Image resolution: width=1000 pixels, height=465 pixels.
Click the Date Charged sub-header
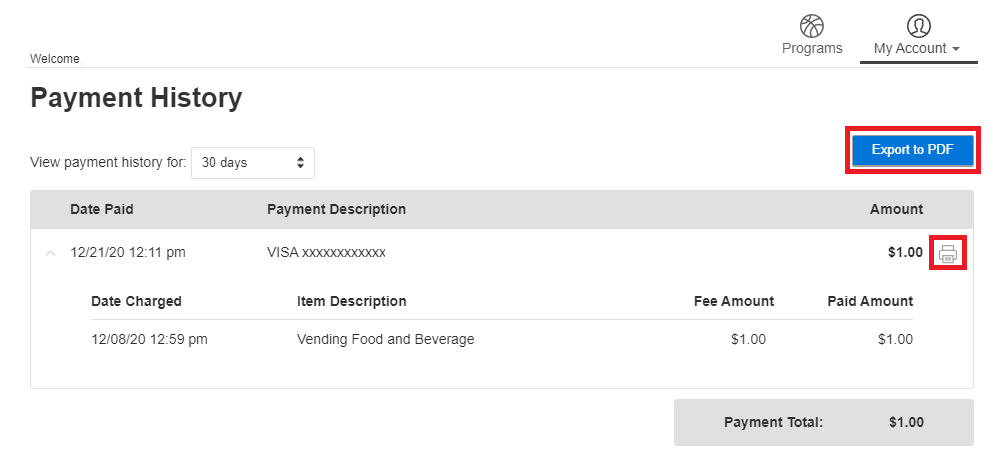click(136, 301)
